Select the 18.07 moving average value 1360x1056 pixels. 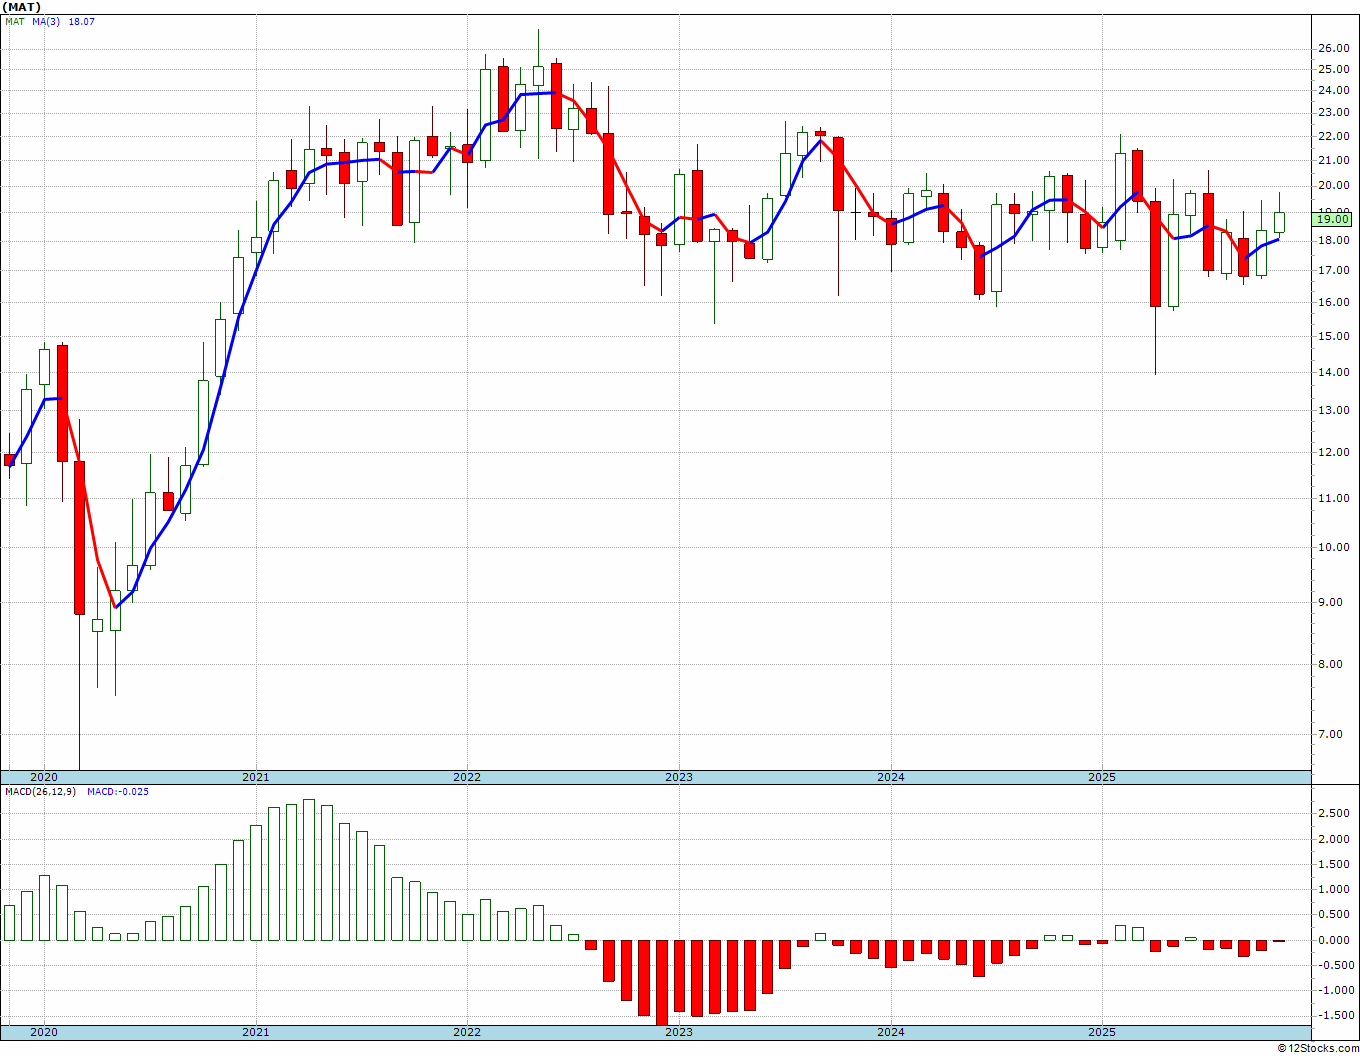tap(81, 21)
